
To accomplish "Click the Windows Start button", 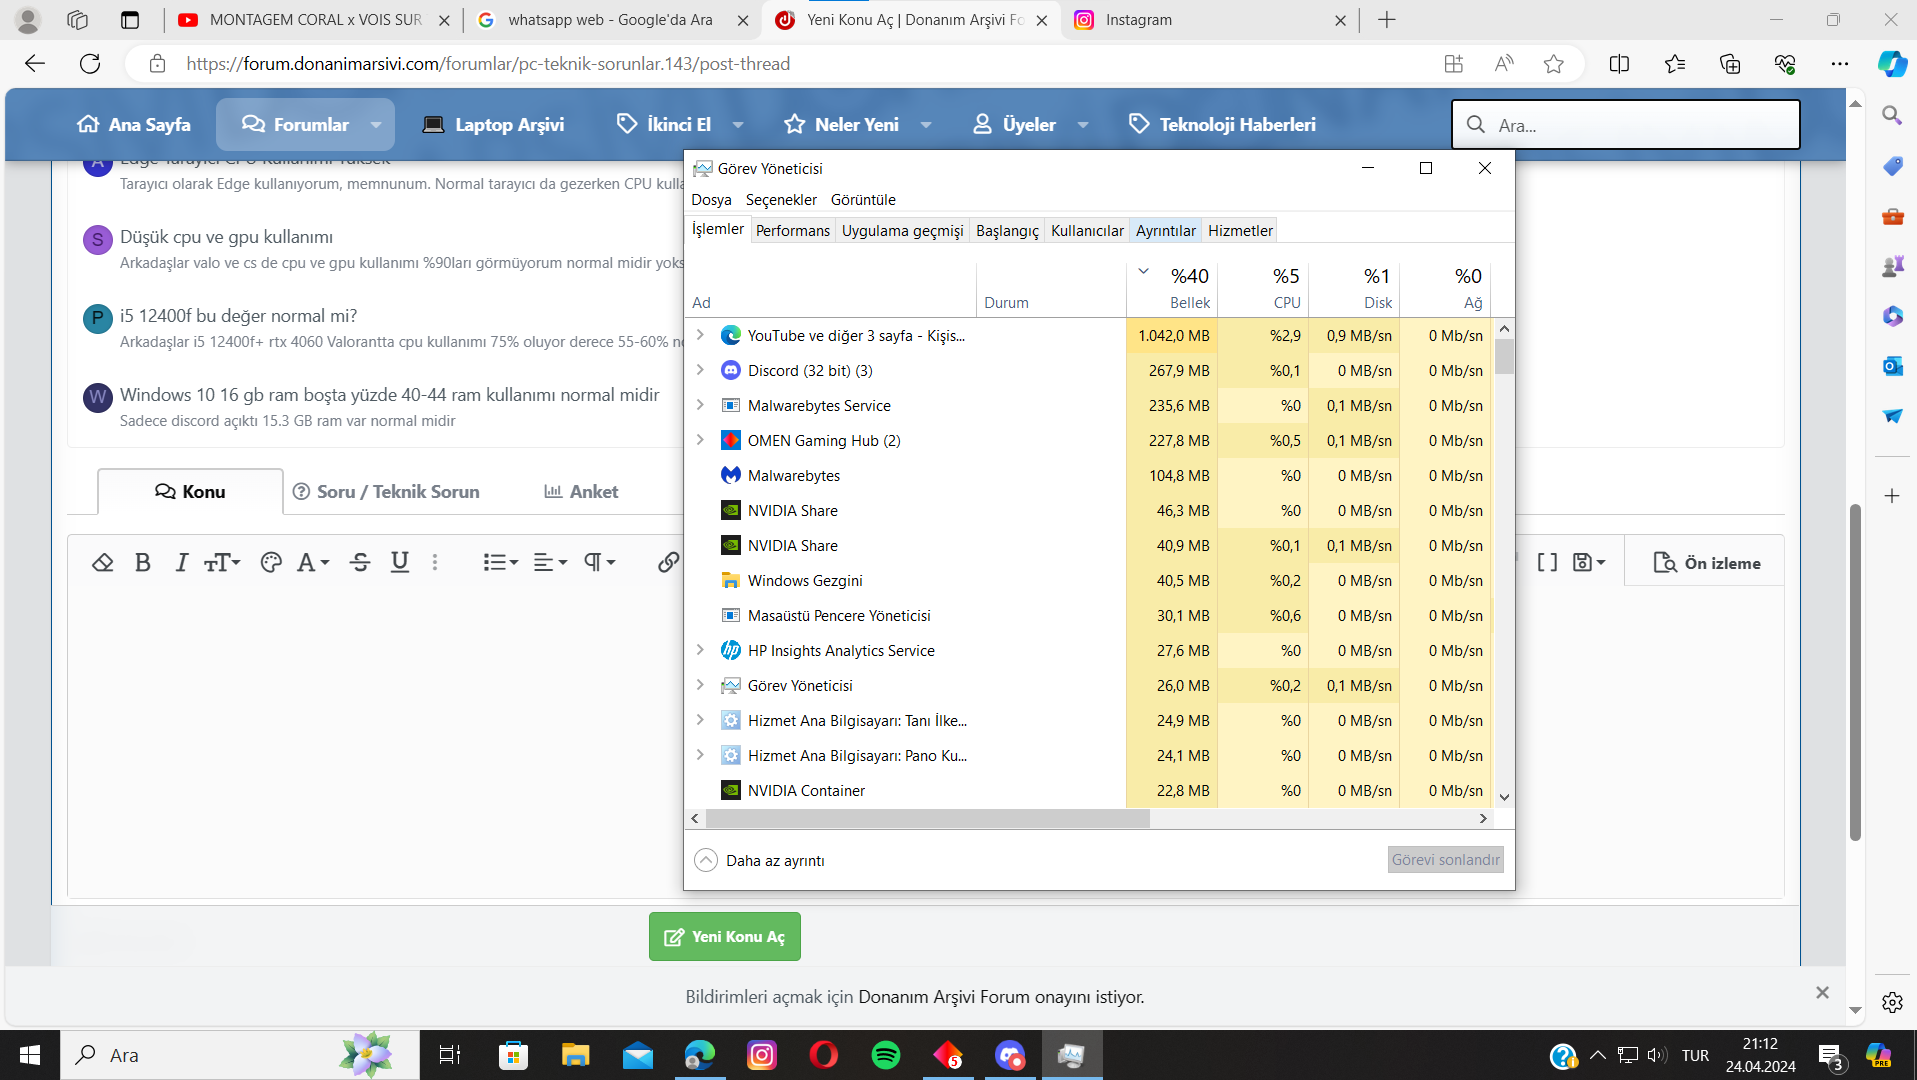I will 30,1055.
